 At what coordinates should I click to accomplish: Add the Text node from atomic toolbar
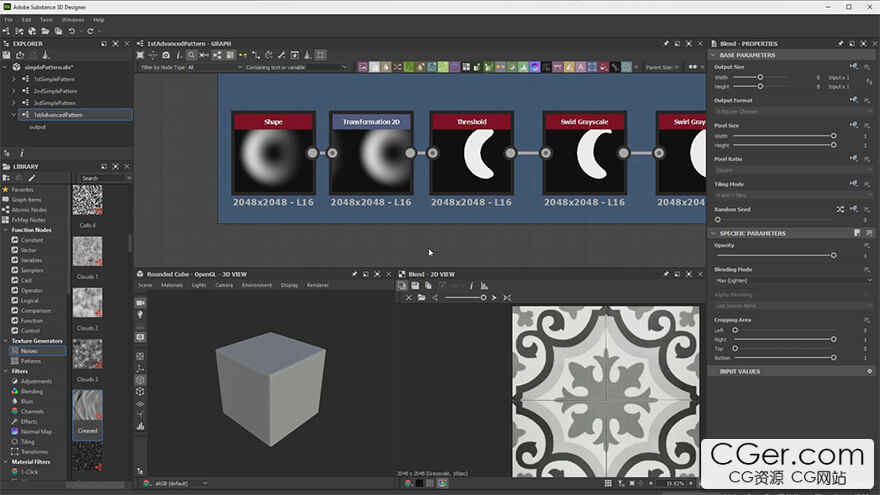pos(581,67)
